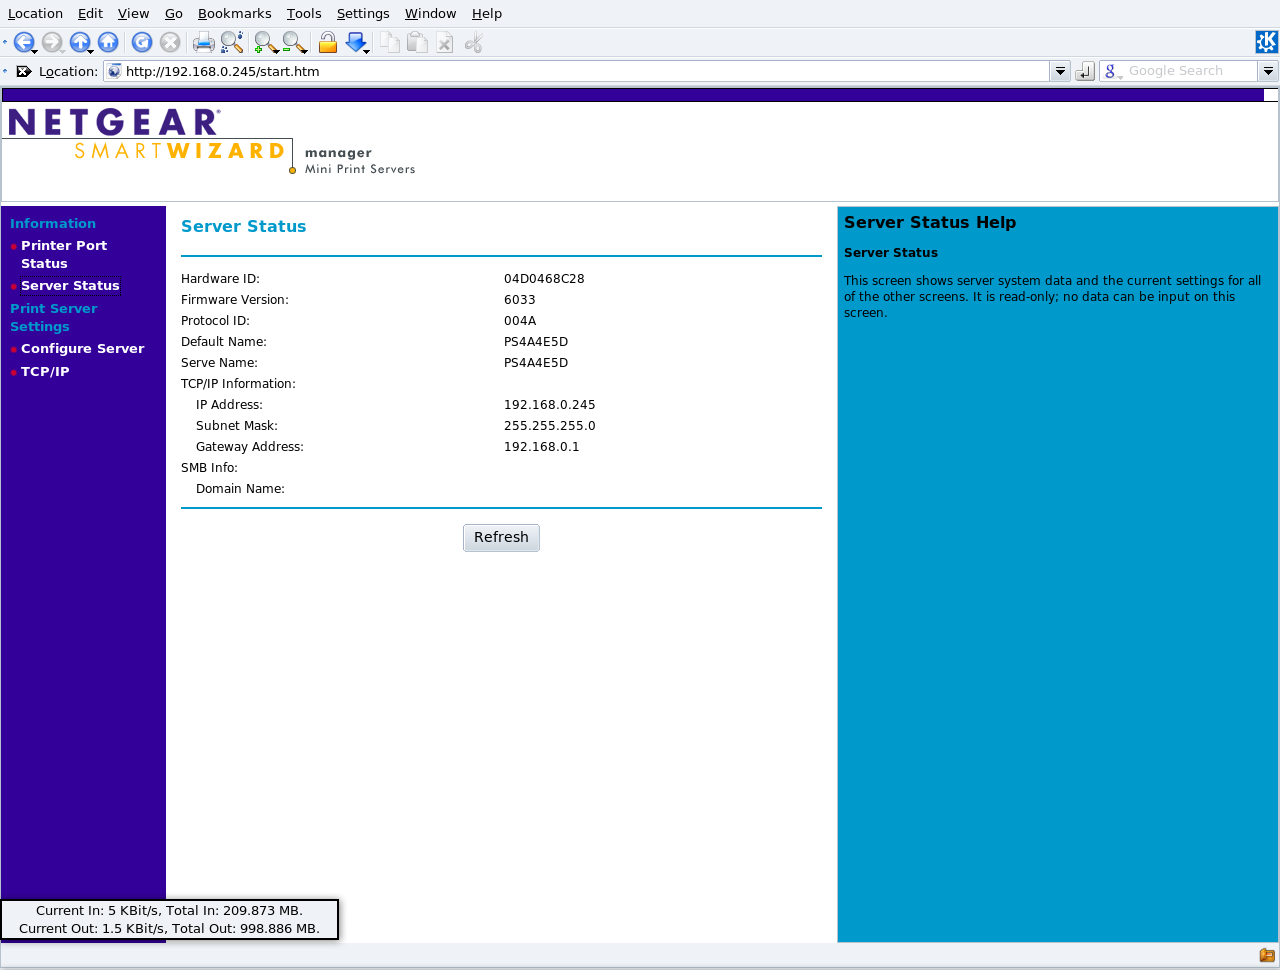This screenshot has height=970, width=1280.
Task: Open Find with the magnifier-and-dots icon
Action: pyautogui.click(x=232, y=42)
